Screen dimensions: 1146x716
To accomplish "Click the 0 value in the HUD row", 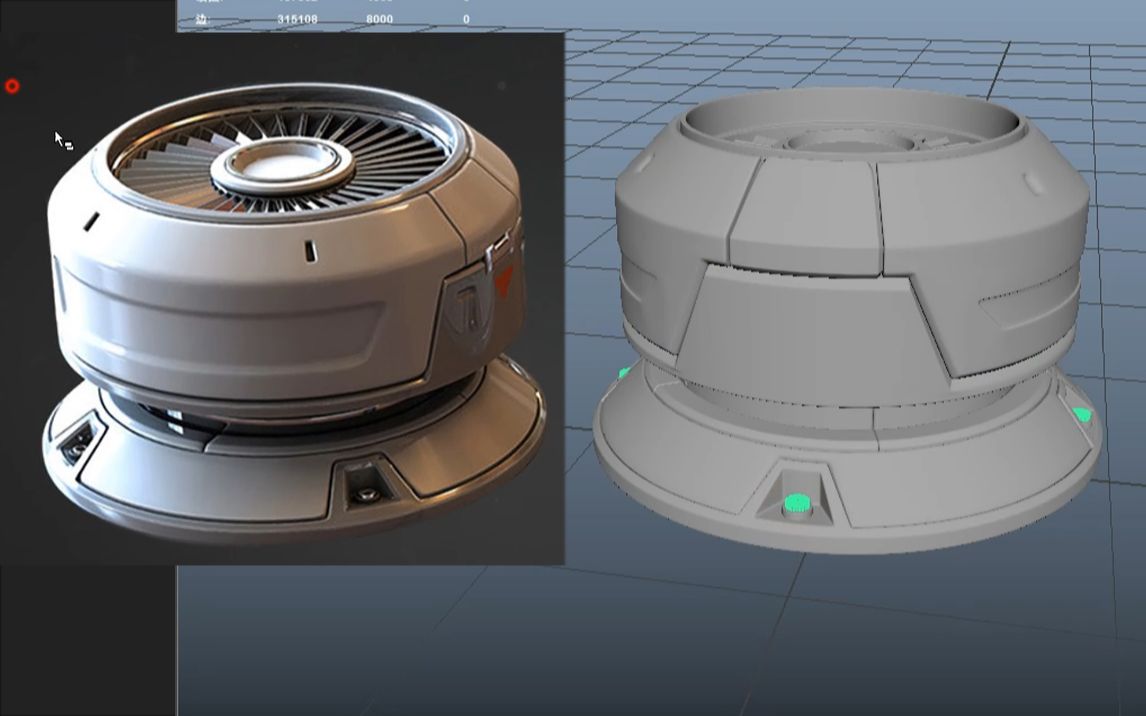I will pyautogui.click(x=467, y=17).
